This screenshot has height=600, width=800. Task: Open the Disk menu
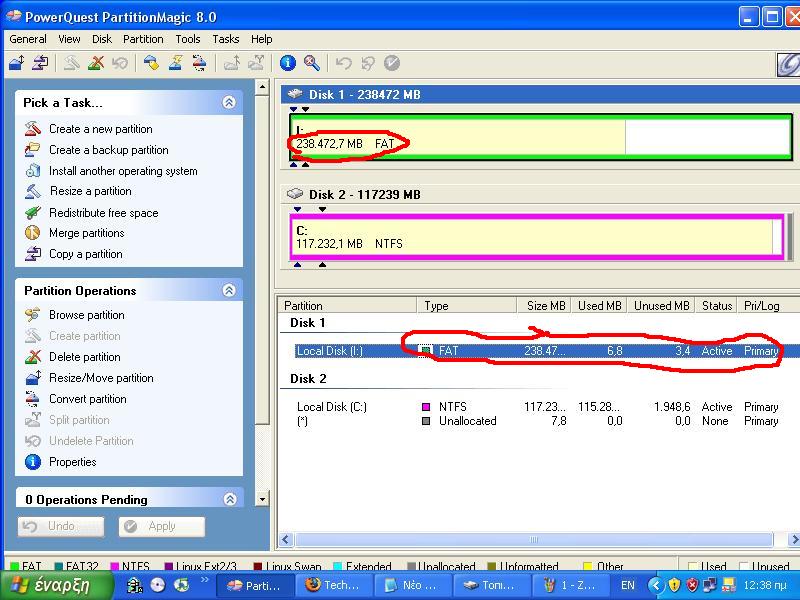point(102,39)
